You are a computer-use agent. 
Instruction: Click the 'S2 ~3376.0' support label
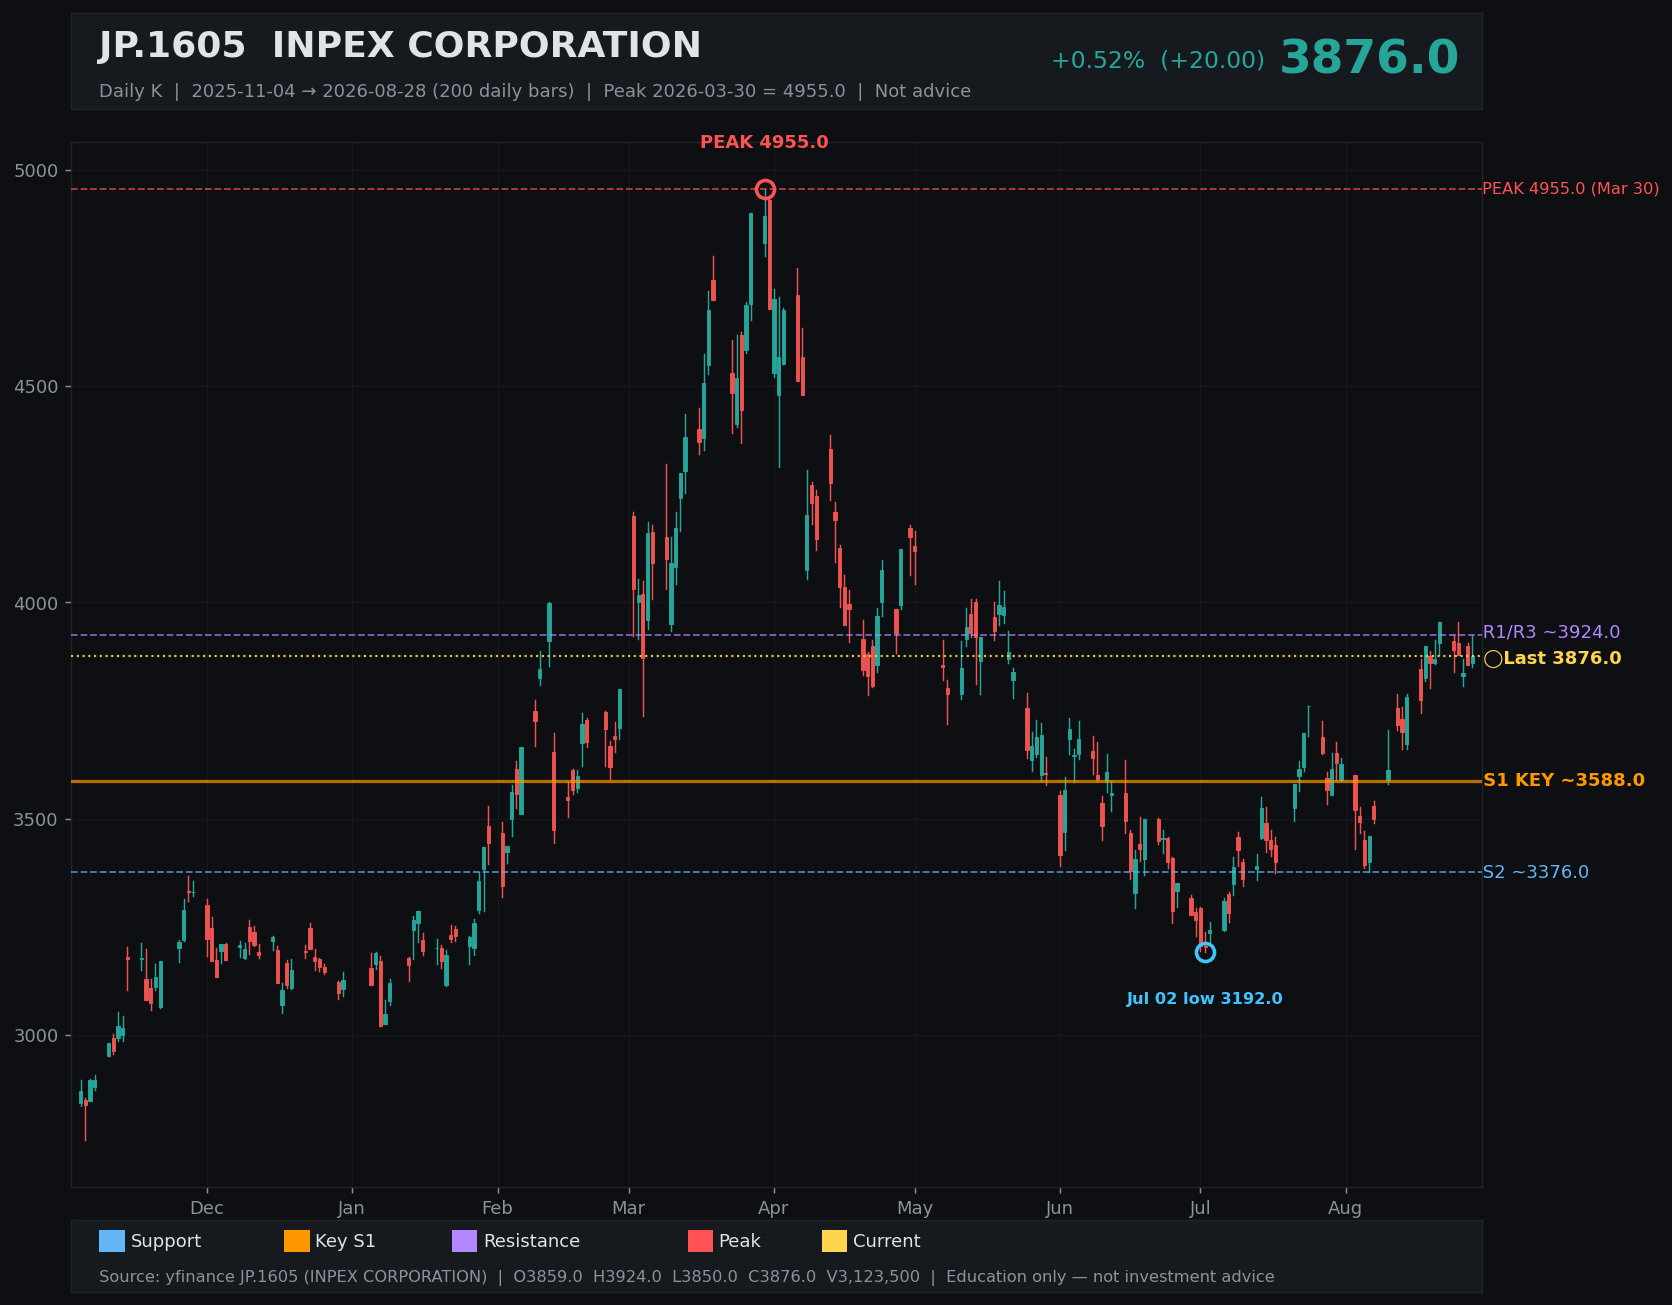coord(1535,872)
